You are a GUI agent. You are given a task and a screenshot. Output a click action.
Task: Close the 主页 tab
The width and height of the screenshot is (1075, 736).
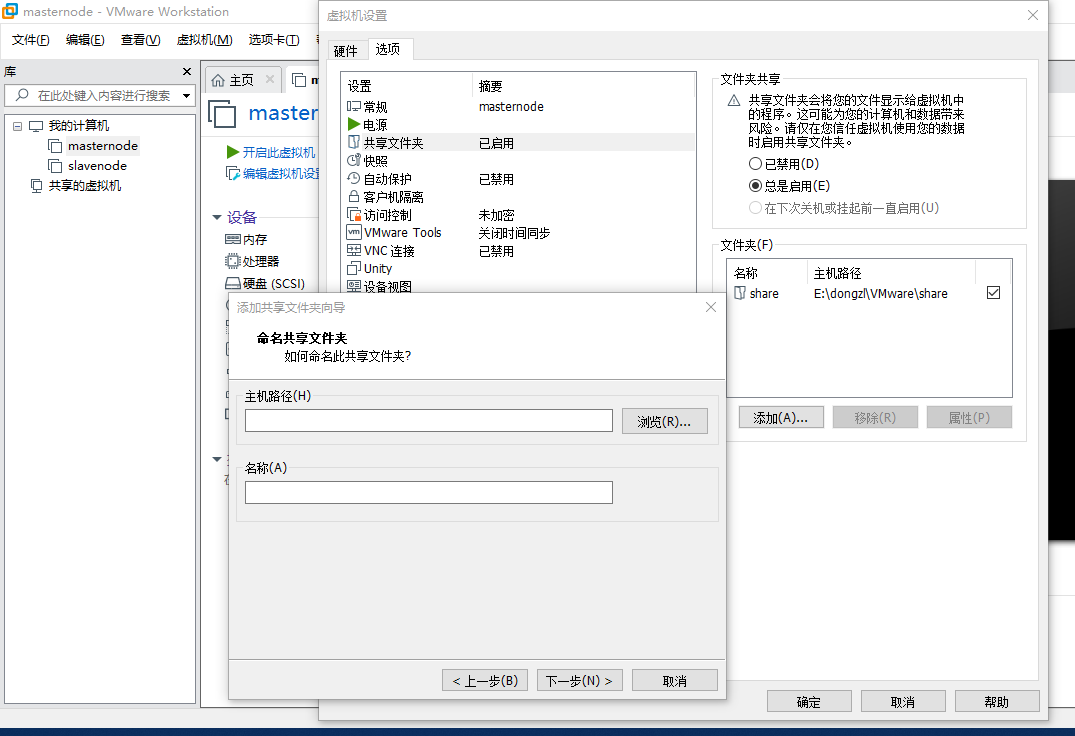270,79
